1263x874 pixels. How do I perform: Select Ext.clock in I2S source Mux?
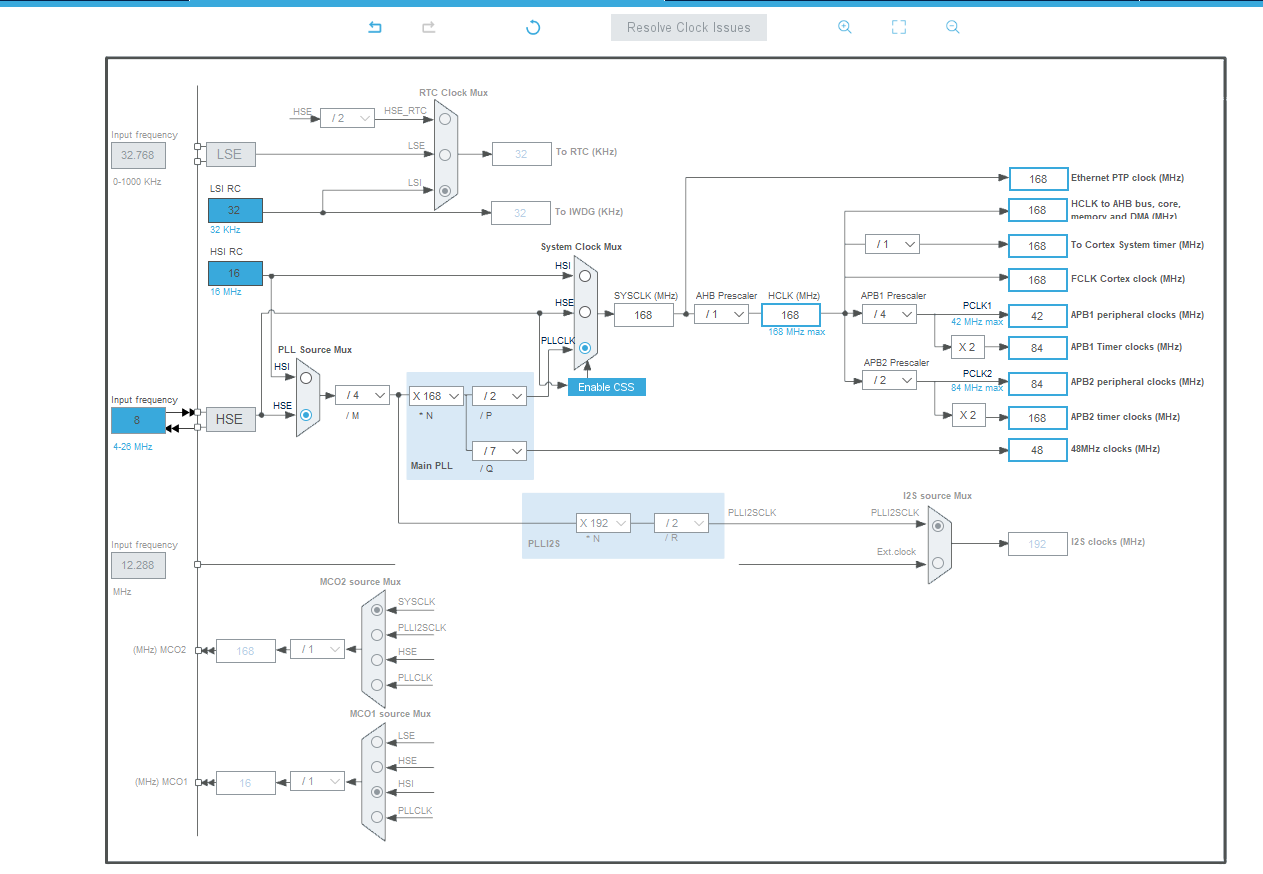pos(937,563)
